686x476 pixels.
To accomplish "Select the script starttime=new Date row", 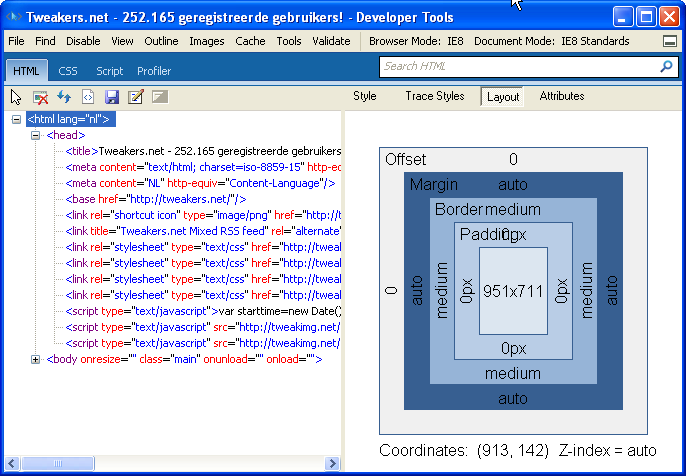I will (x=203, y=311).
